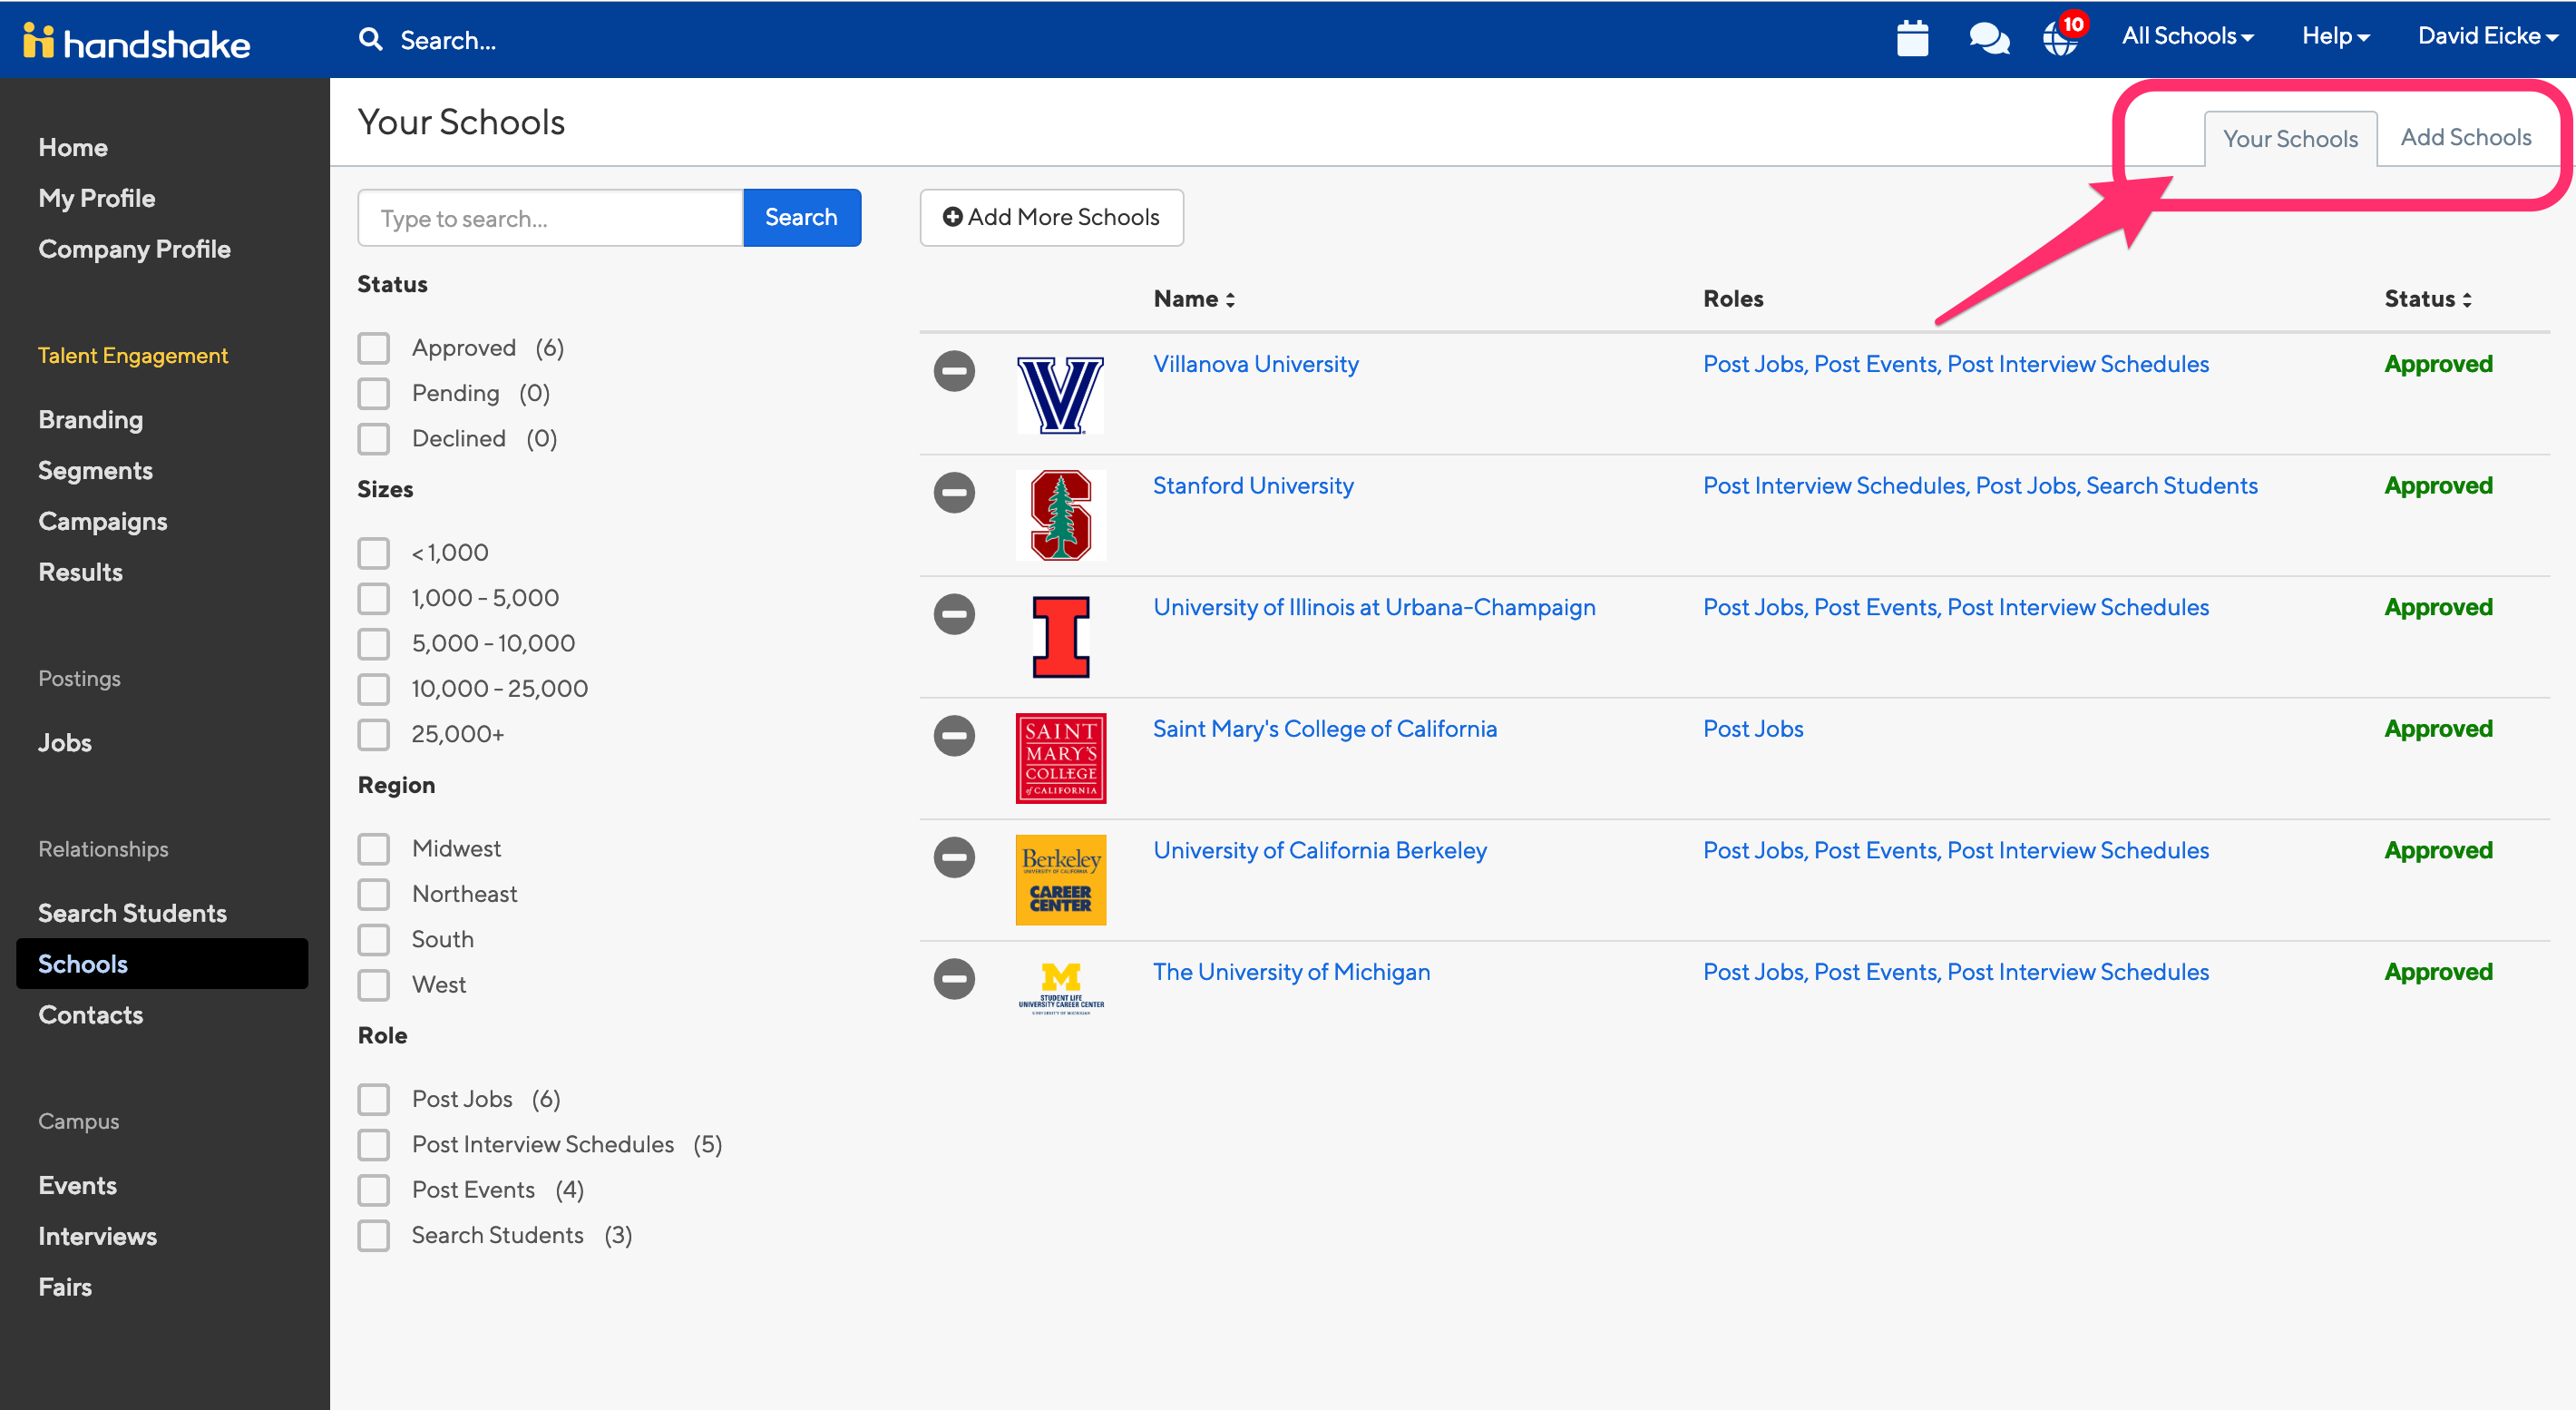Viewport: 2576px width, 1410px height.
Task: Check the 5,000 - 10,000 size filter
Action: pyautogui.click(x=374, y=644)
